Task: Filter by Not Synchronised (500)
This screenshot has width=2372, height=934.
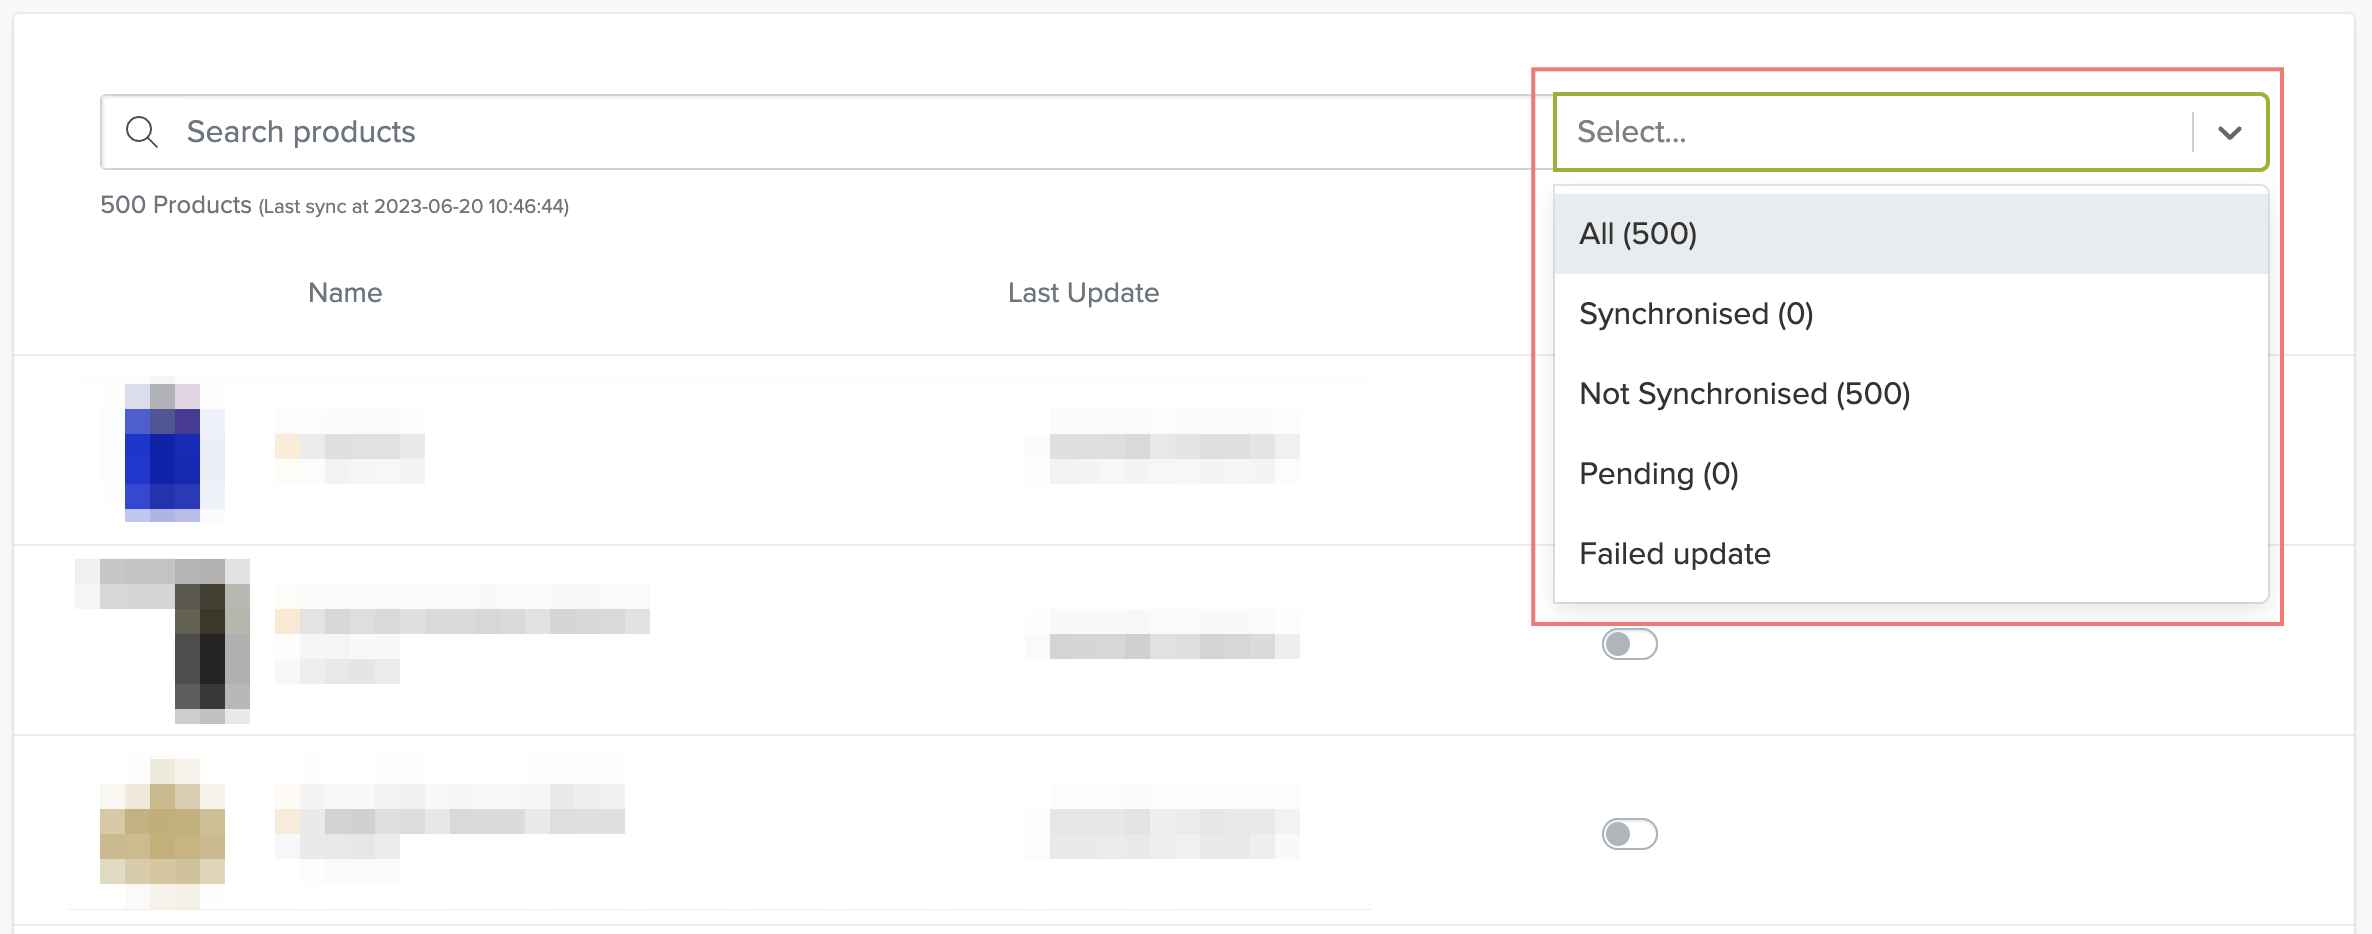Action: [1910, 394]
